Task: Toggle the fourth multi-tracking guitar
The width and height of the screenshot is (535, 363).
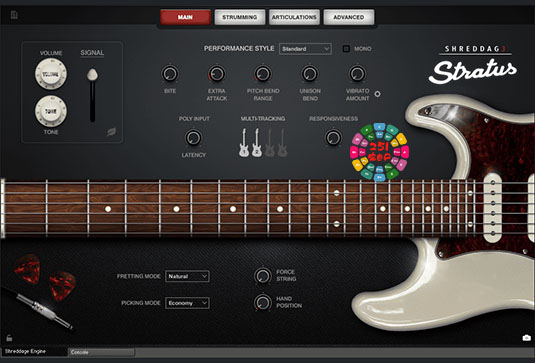Action: 282,143
